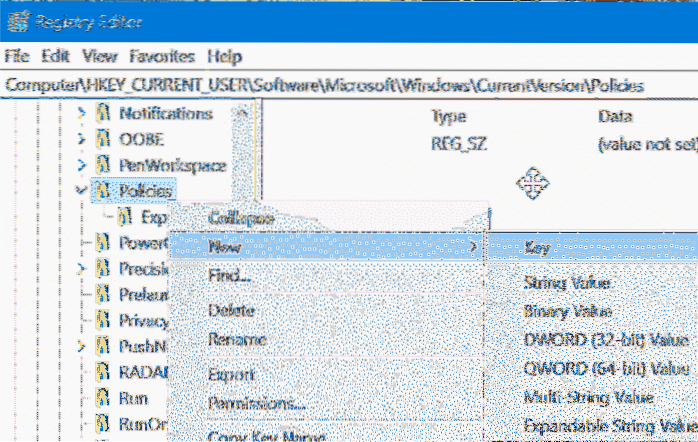
Task: Click the registry path address bar
Action: pos(349,85)
